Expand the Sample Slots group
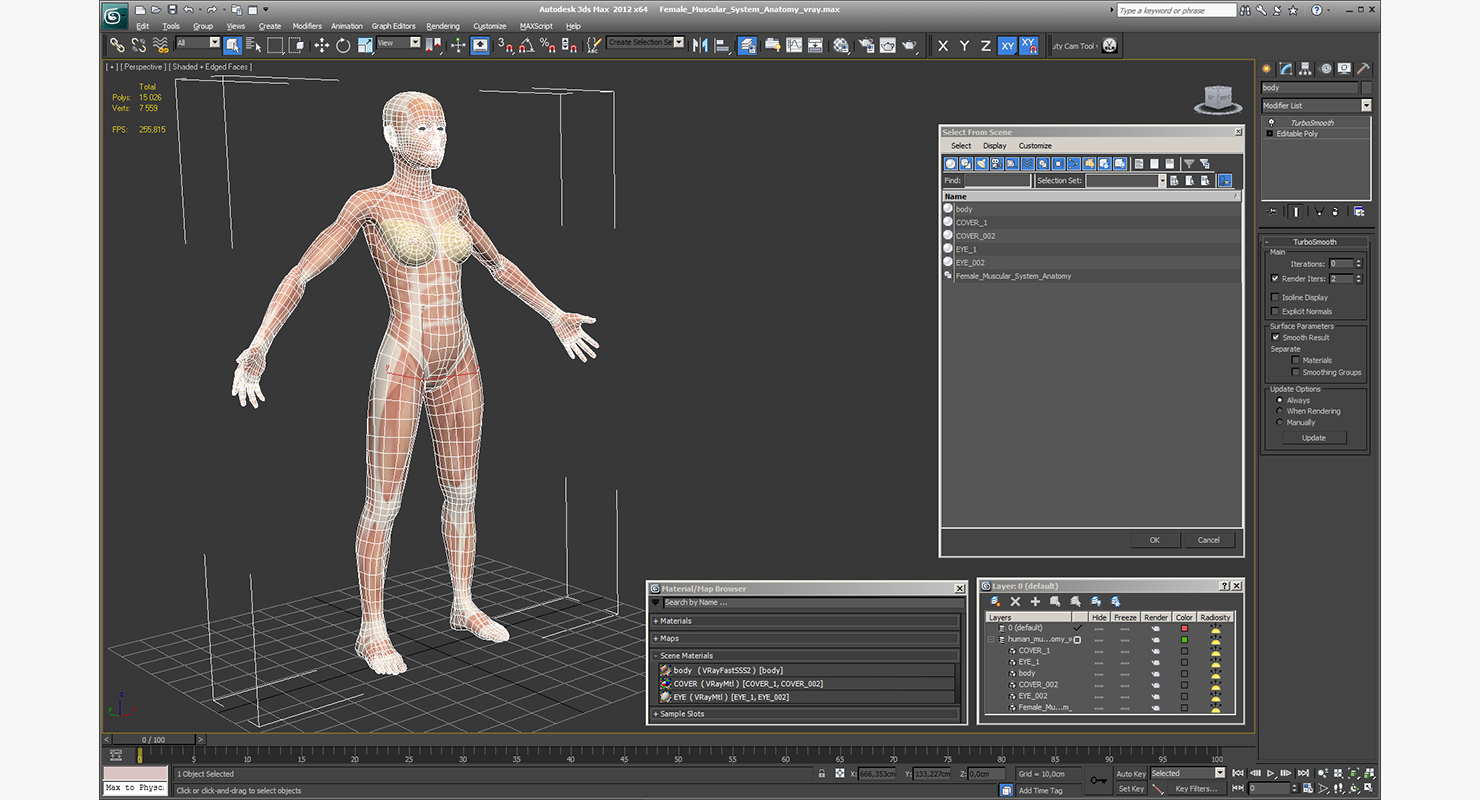The width and height of the screenshot is (1480, 800). pyautogui.click(x=805, y=714)
